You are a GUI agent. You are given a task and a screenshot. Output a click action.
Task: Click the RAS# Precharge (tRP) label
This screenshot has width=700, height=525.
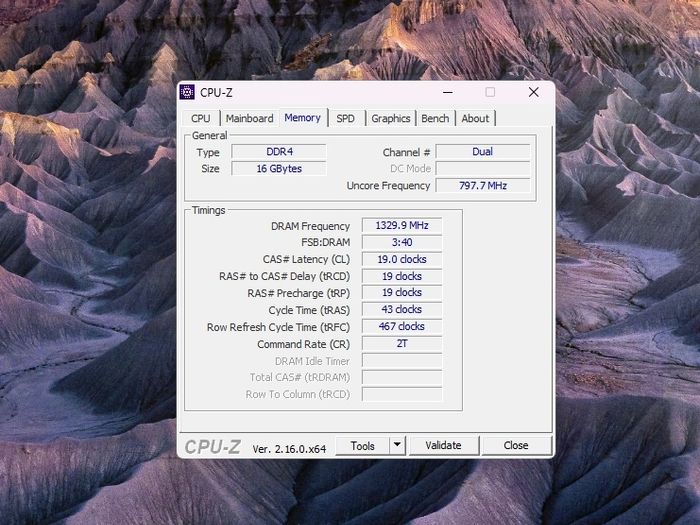(299, 293)
